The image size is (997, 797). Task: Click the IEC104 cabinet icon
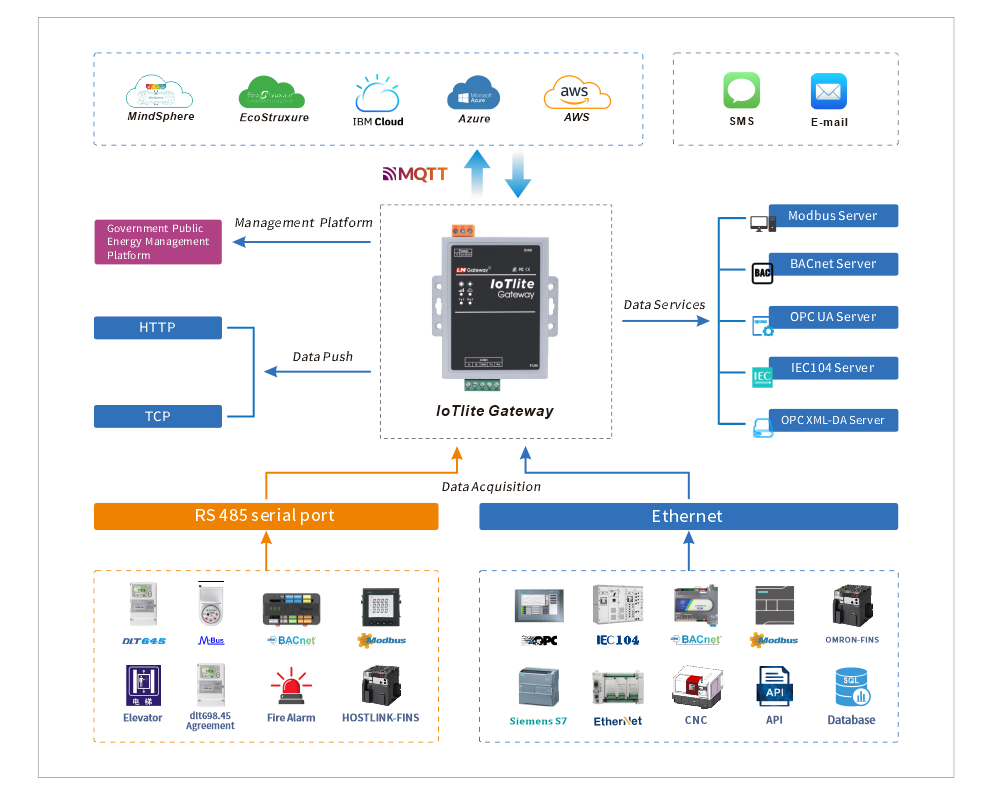point(617,604)
